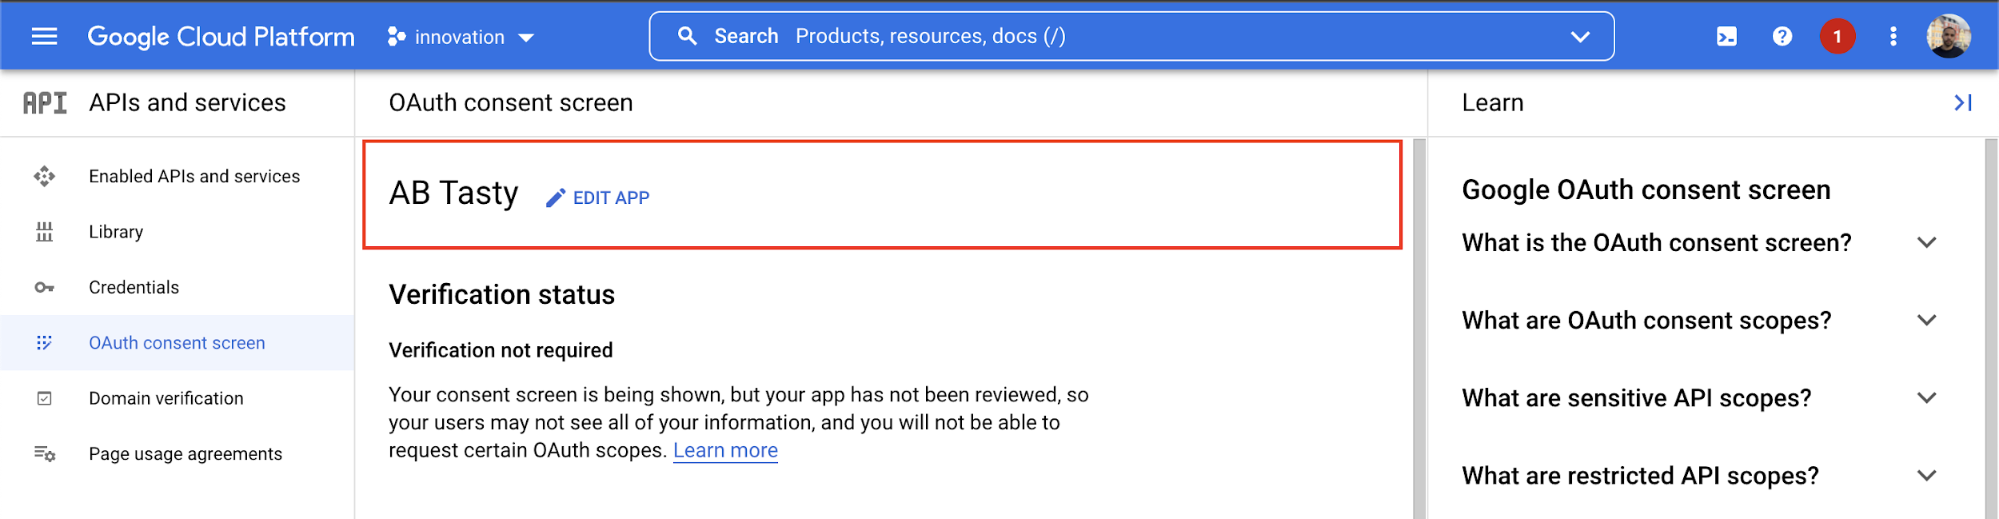Open the help question mark icon
This screenshot has height=519, width=1999.
1782,37
